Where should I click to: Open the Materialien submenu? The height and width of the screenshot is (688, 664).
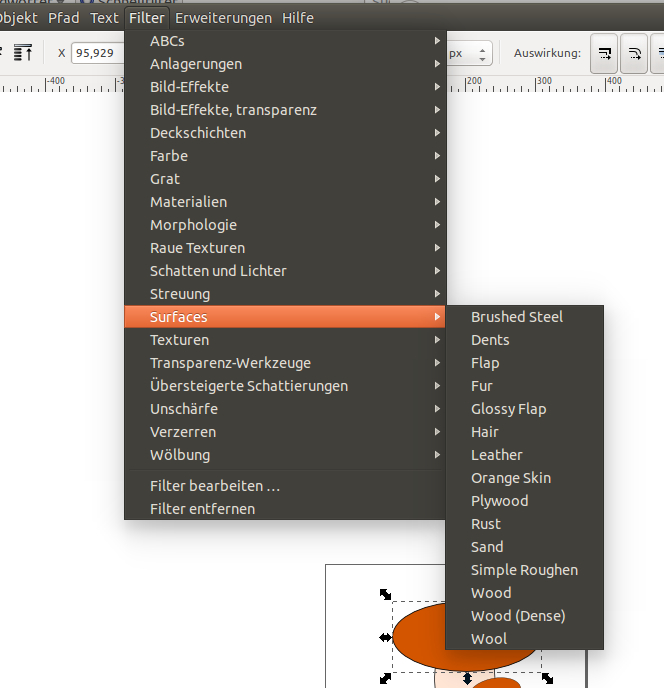[285, 202]
